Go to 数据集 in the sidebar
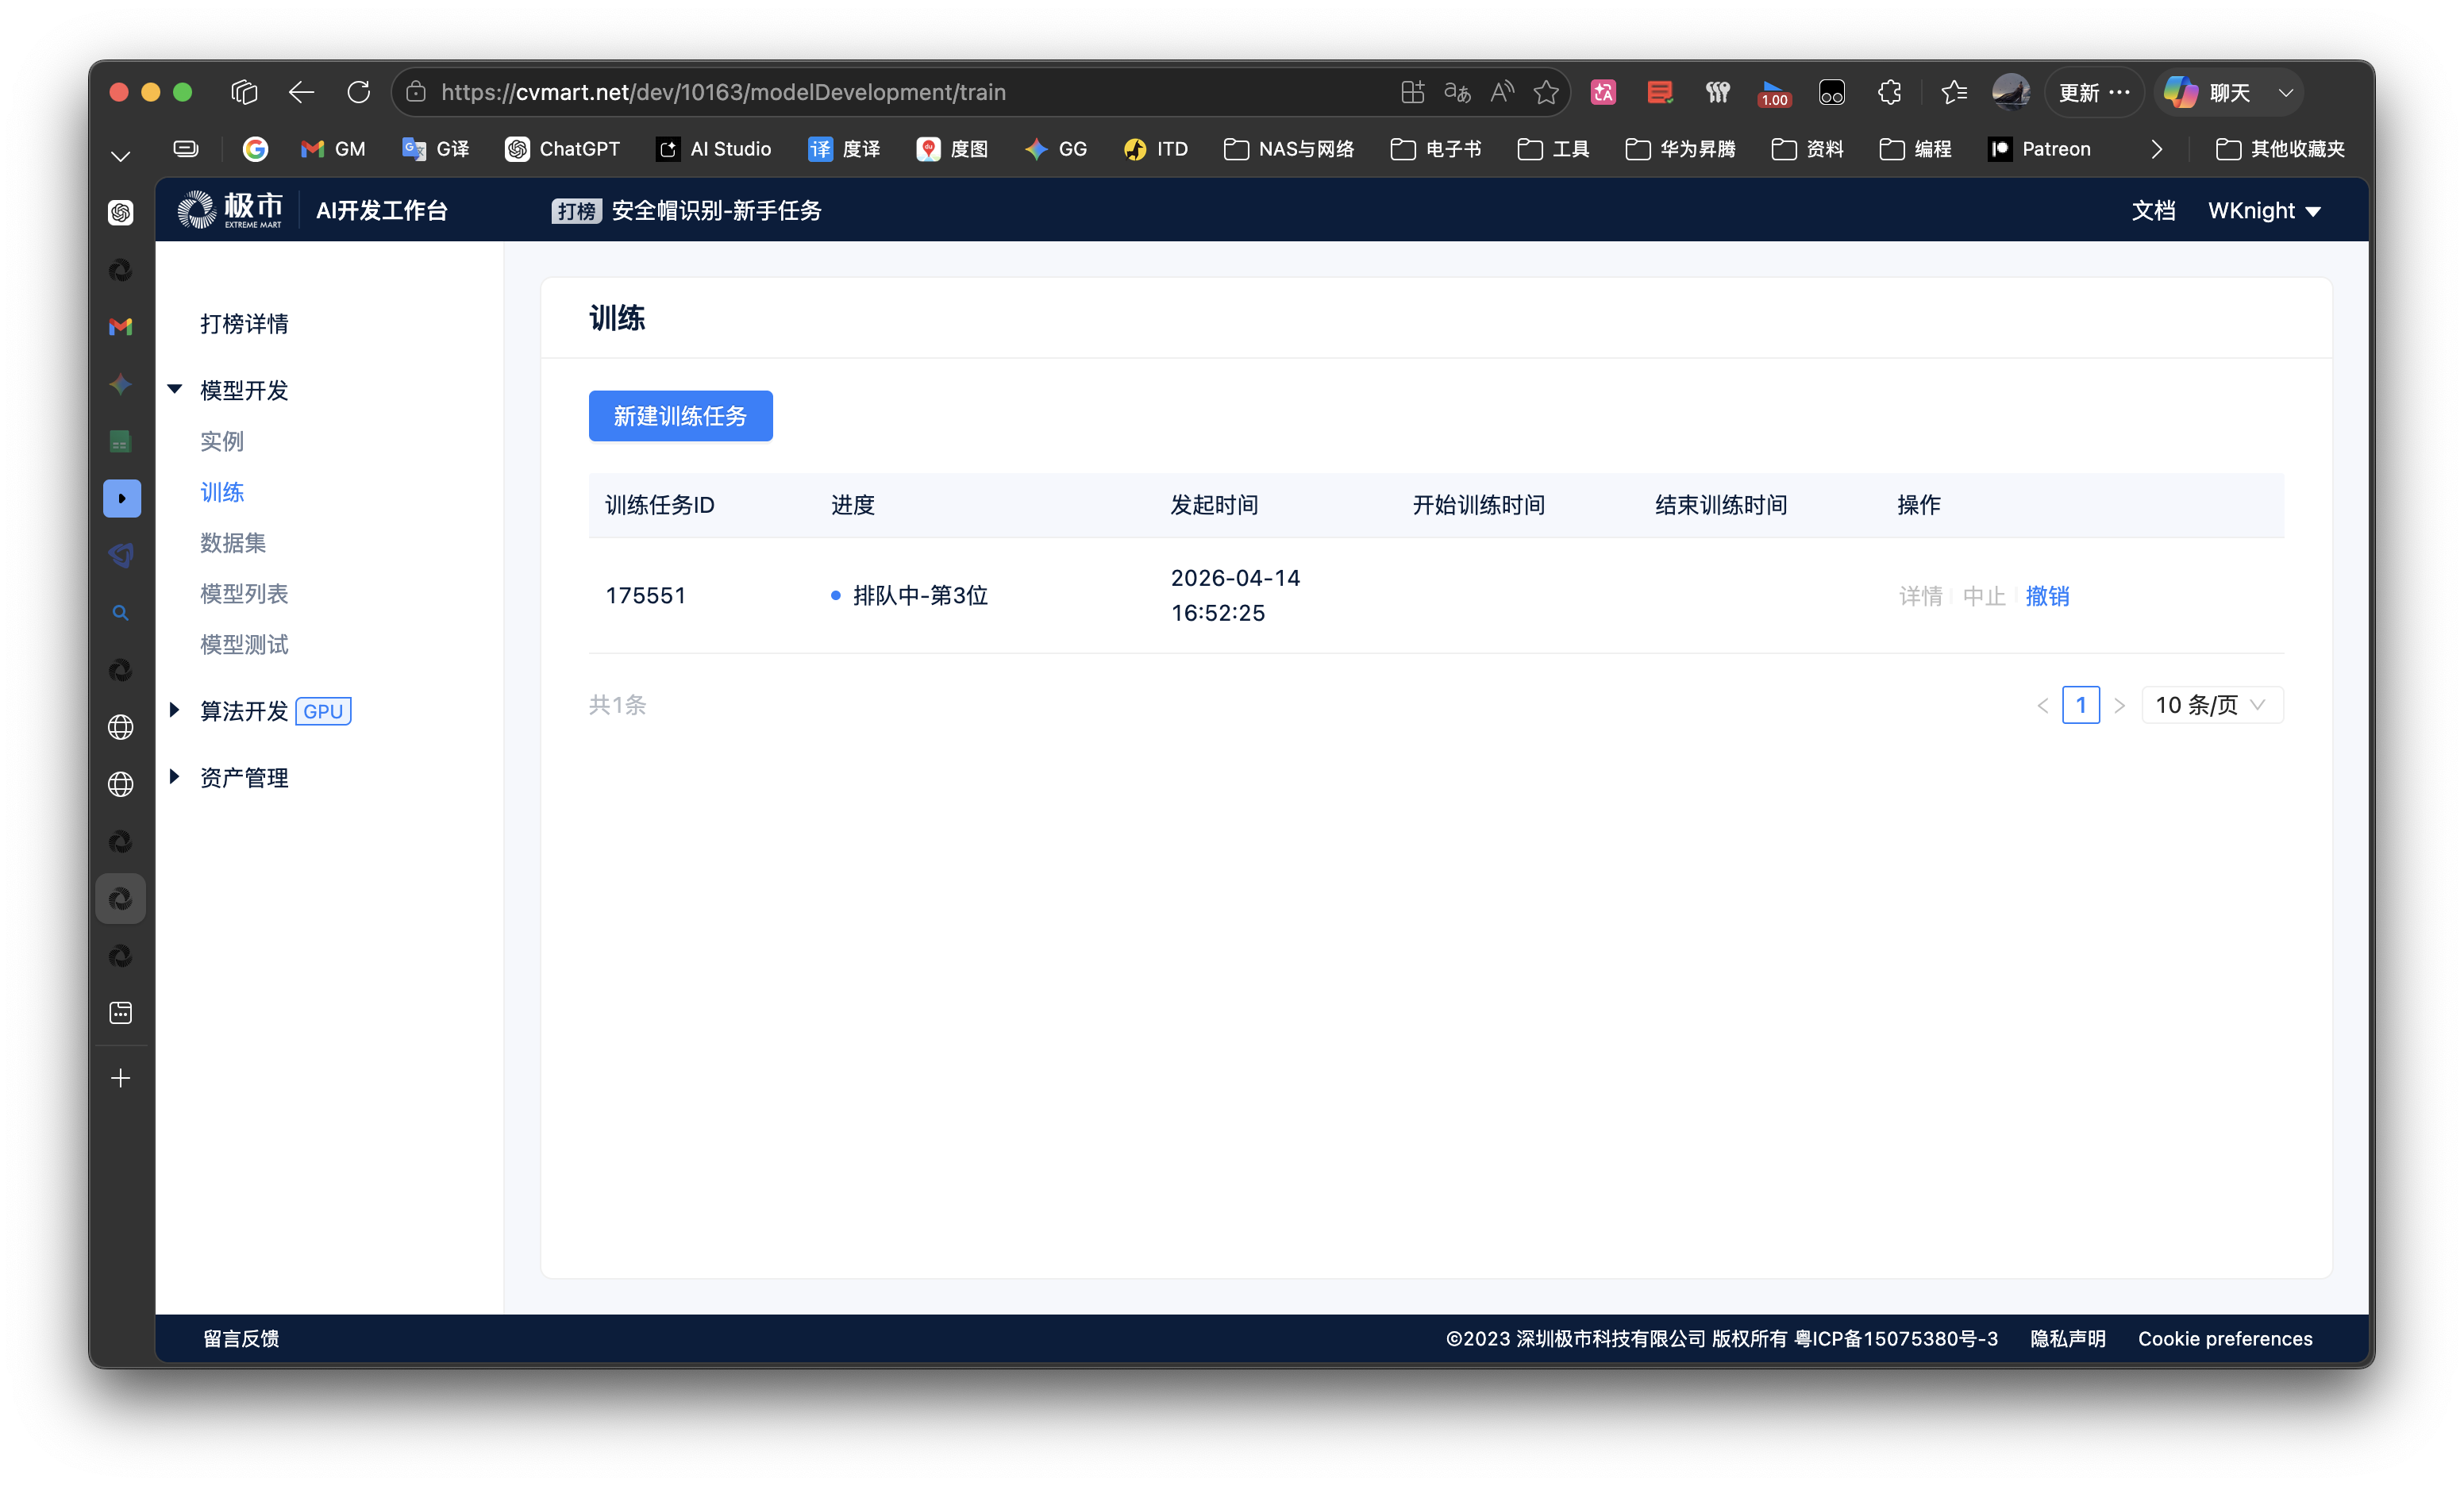Viewport: 2464px width, 1486px height. click(x=233, y=543)
